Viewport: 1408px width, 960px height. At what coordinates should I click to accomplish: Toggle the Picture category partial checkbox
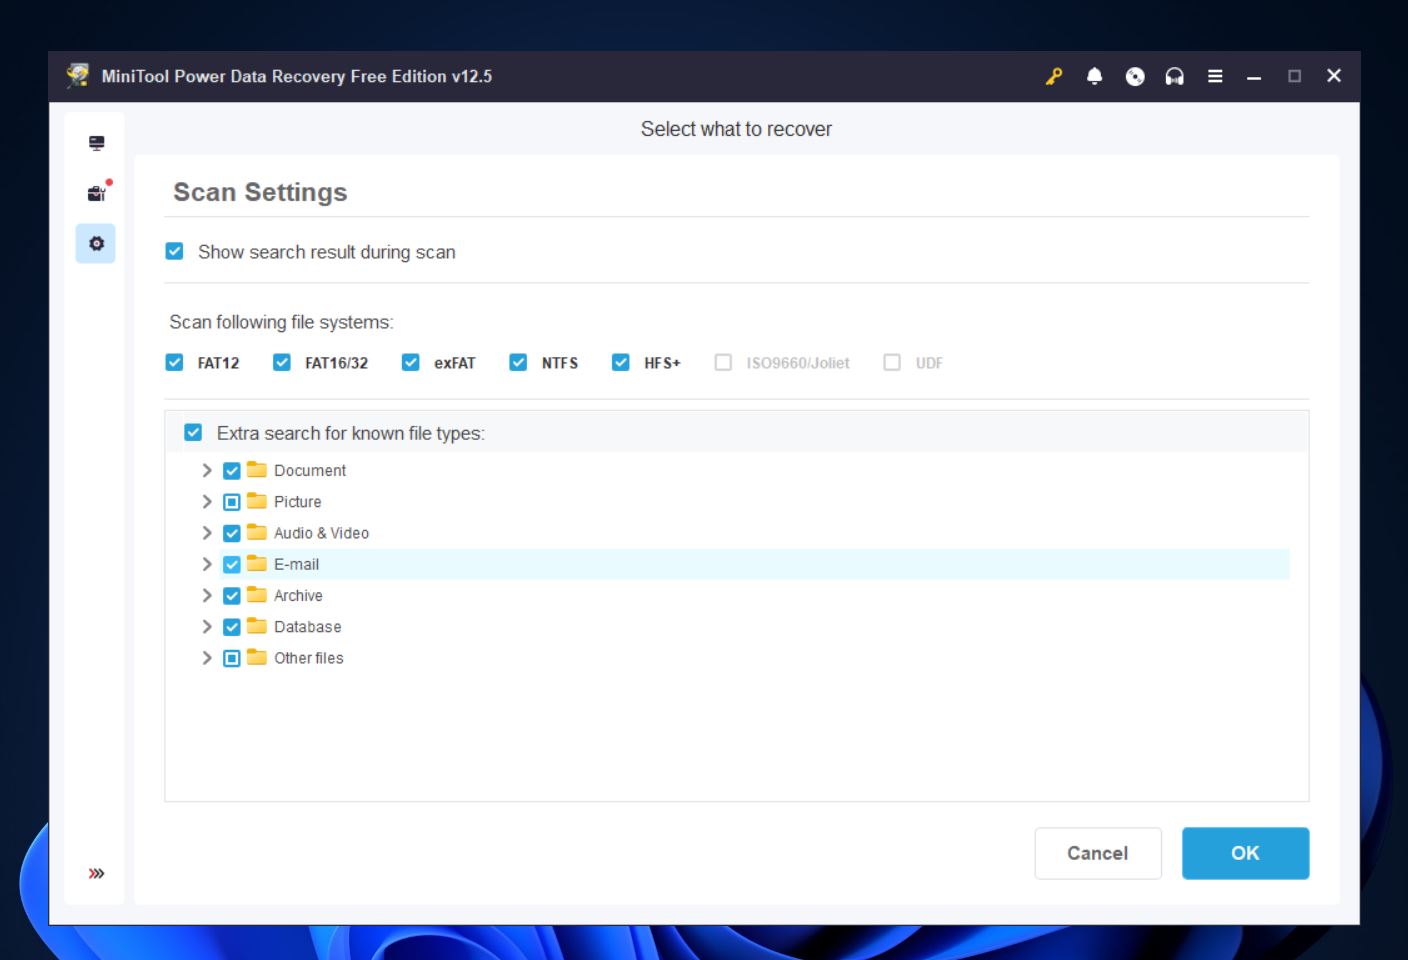click(x=231, y=501)
